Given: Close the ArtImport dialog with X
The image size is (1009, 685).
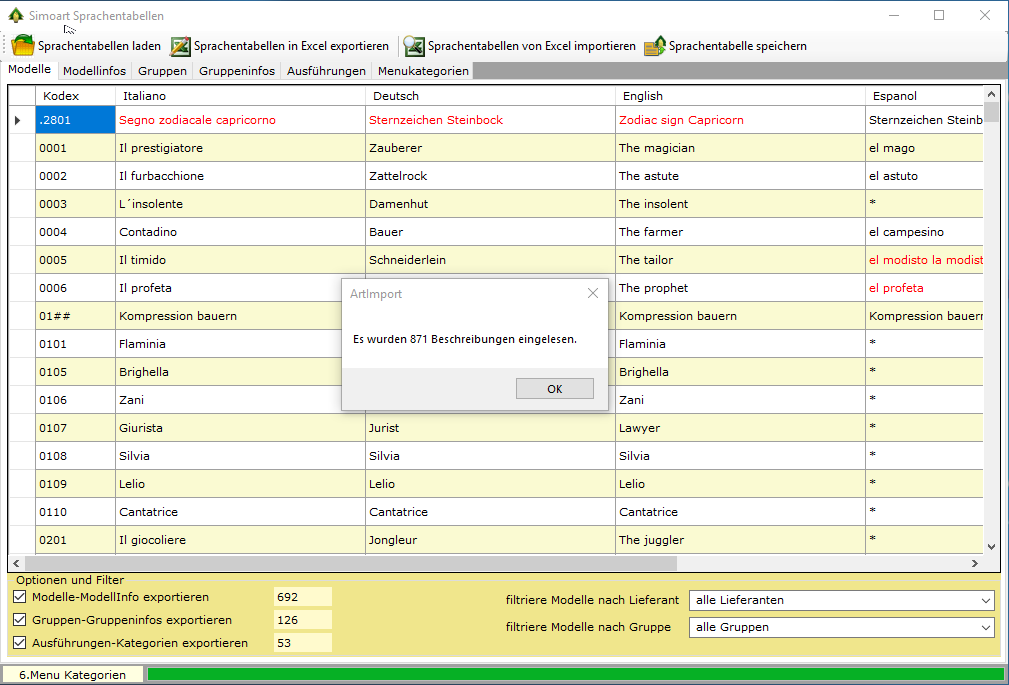Looking at the screenshot, I should tap(593, 294).
